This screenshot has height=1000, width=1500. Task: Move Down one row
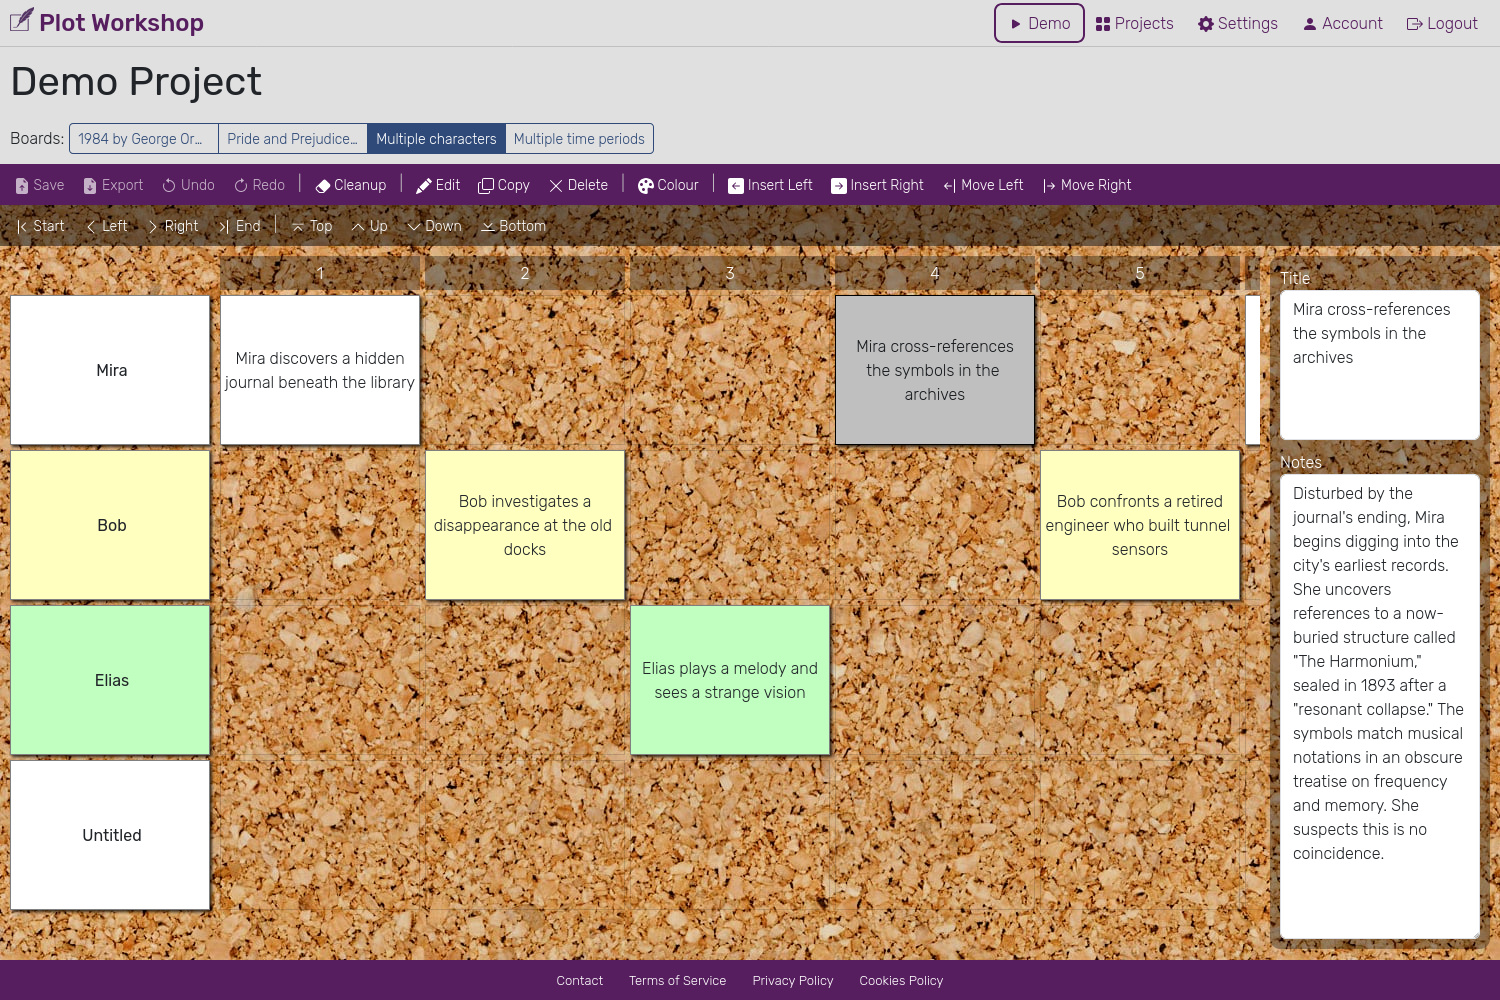click(434, 226)
